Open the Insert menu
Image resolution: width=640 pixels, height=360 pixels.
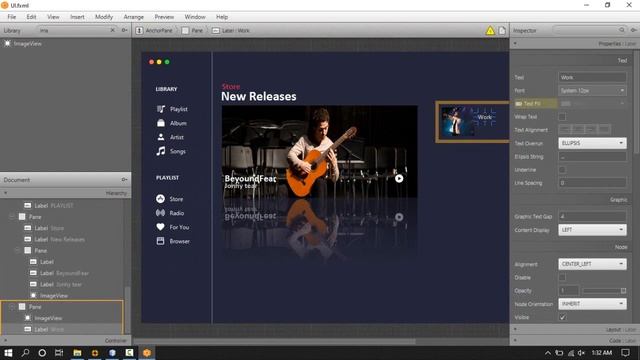[x=77, y=17]
